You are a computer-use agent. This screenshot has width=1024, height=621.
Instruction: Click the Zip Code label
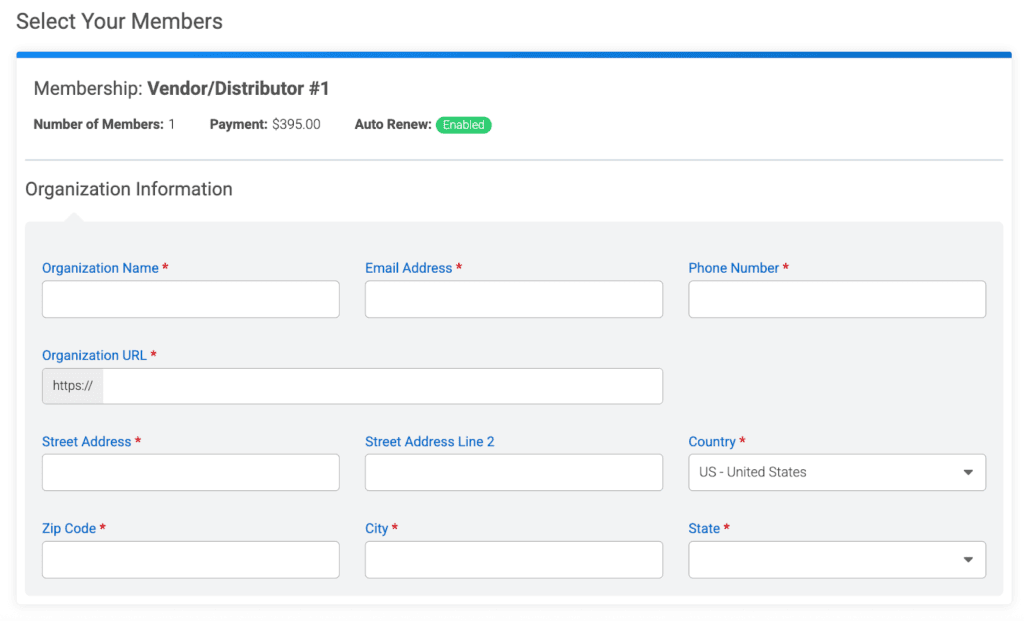point(69,528)
